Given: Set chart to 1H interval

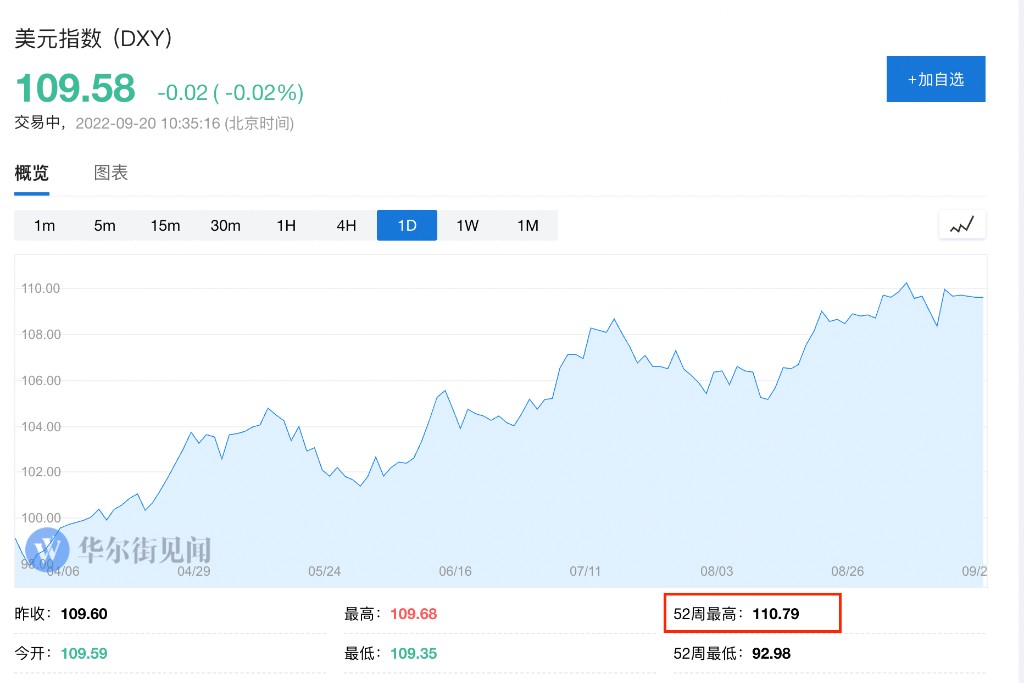Looking at the screenshot, I should coord(286,225).
